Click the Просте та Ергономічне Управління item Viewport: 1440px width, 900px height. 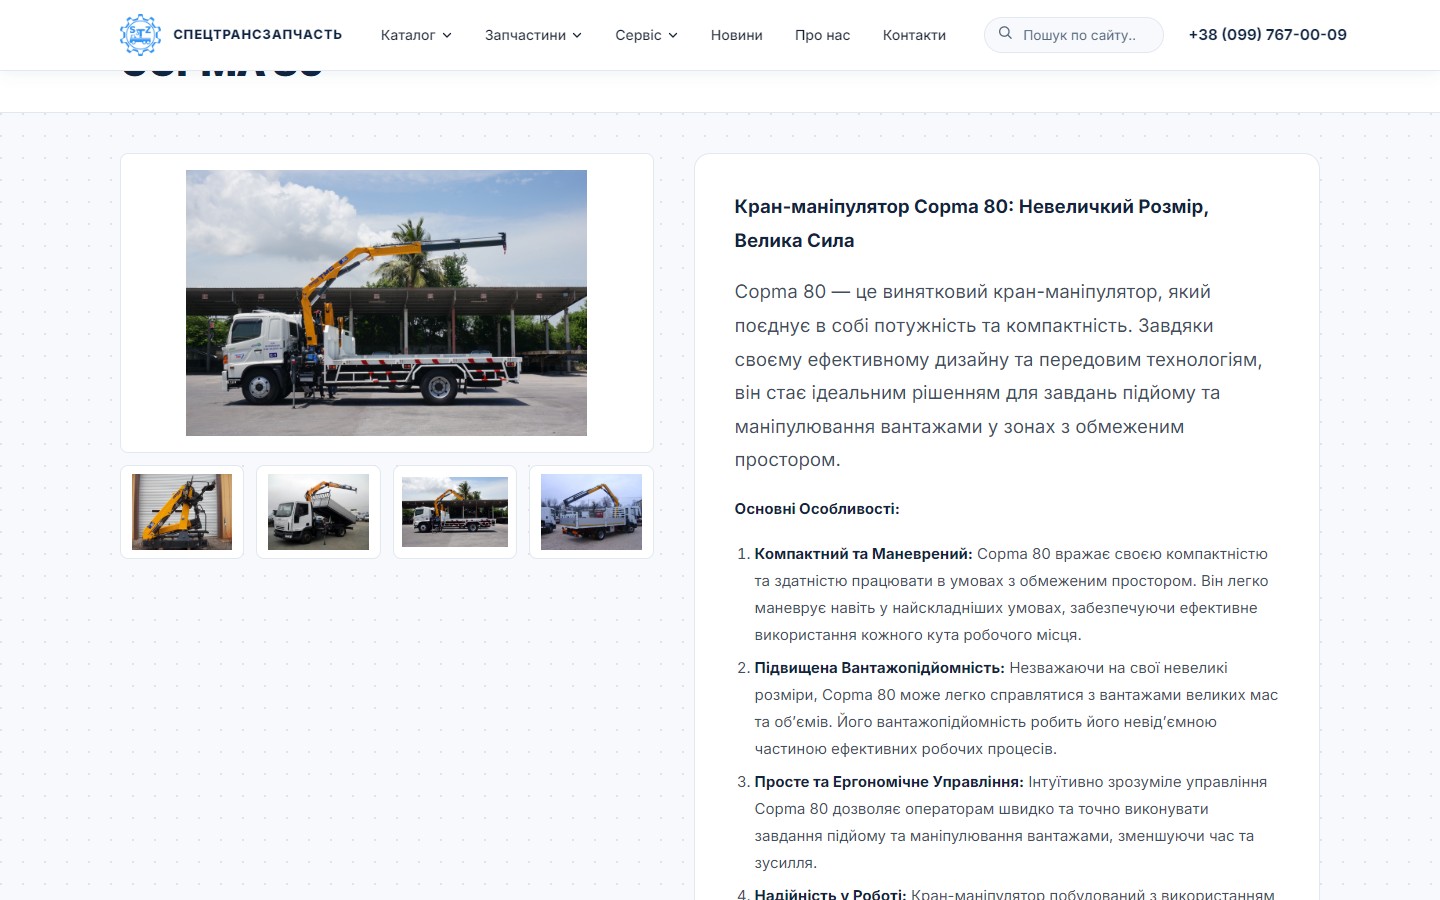(1016, 822)
